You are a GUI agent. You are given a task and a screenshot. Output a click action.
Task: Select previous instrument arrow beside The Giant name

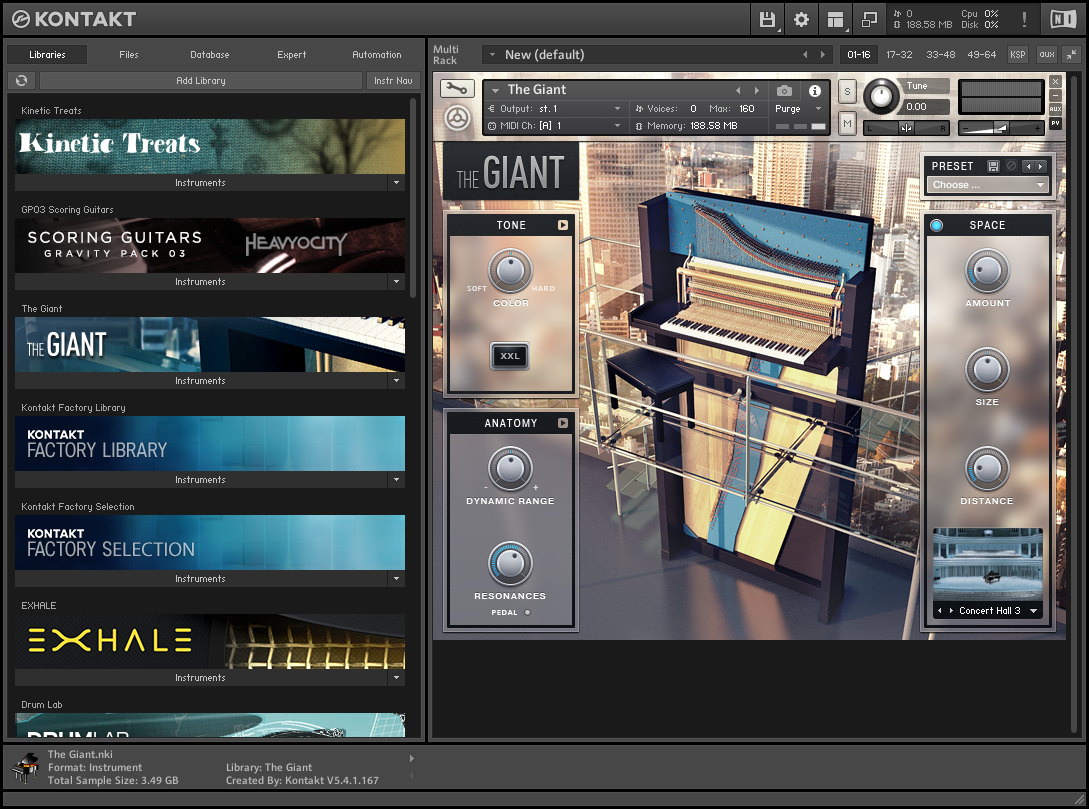[738, 90]
